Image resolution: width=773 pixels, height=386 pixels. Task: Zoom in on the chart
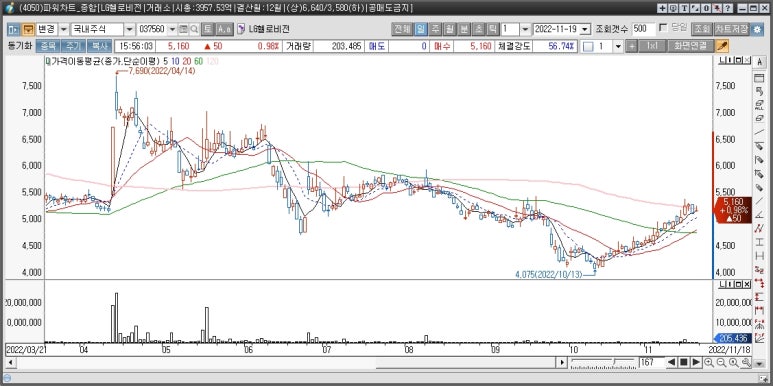click(709, 363)
